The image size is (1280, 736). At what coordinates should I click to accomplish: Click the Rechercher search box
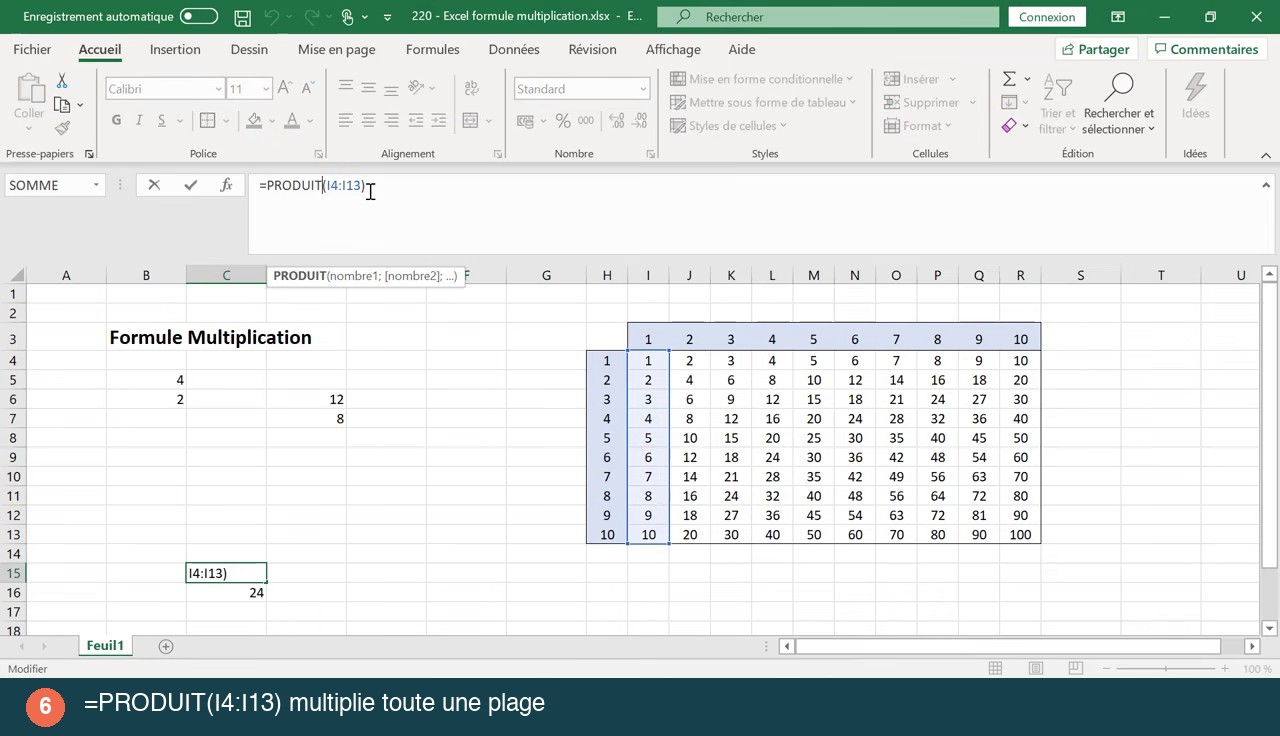(828, 17)
